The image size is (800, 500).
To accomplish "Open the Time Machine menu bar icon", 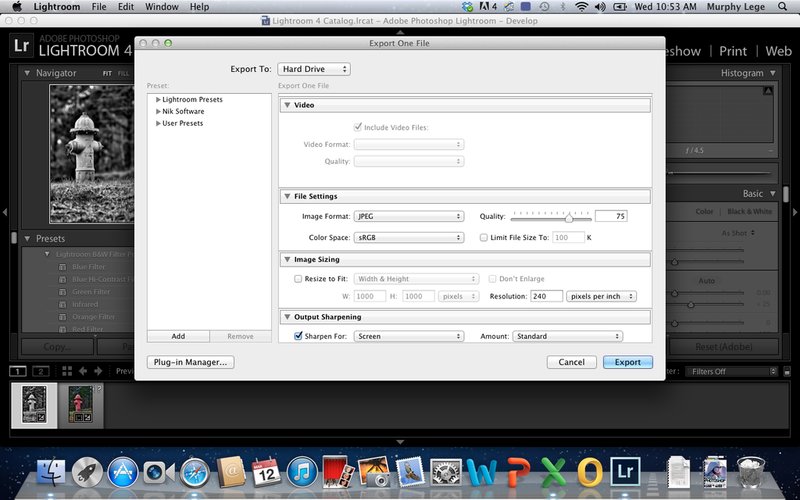I will (x=544, y=7).
